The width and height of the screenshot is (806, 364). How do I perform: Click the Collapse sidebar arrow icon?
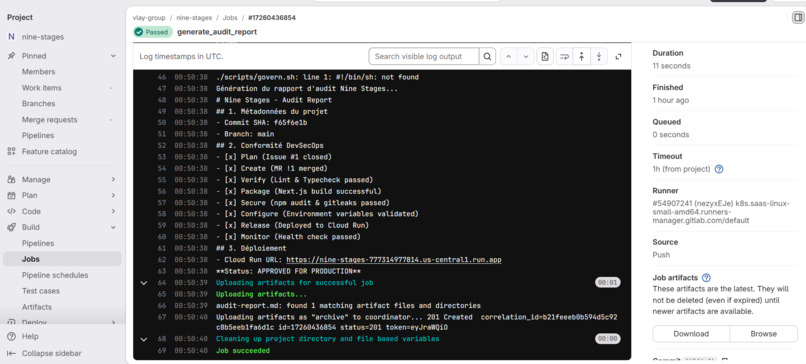click(11, 353)
